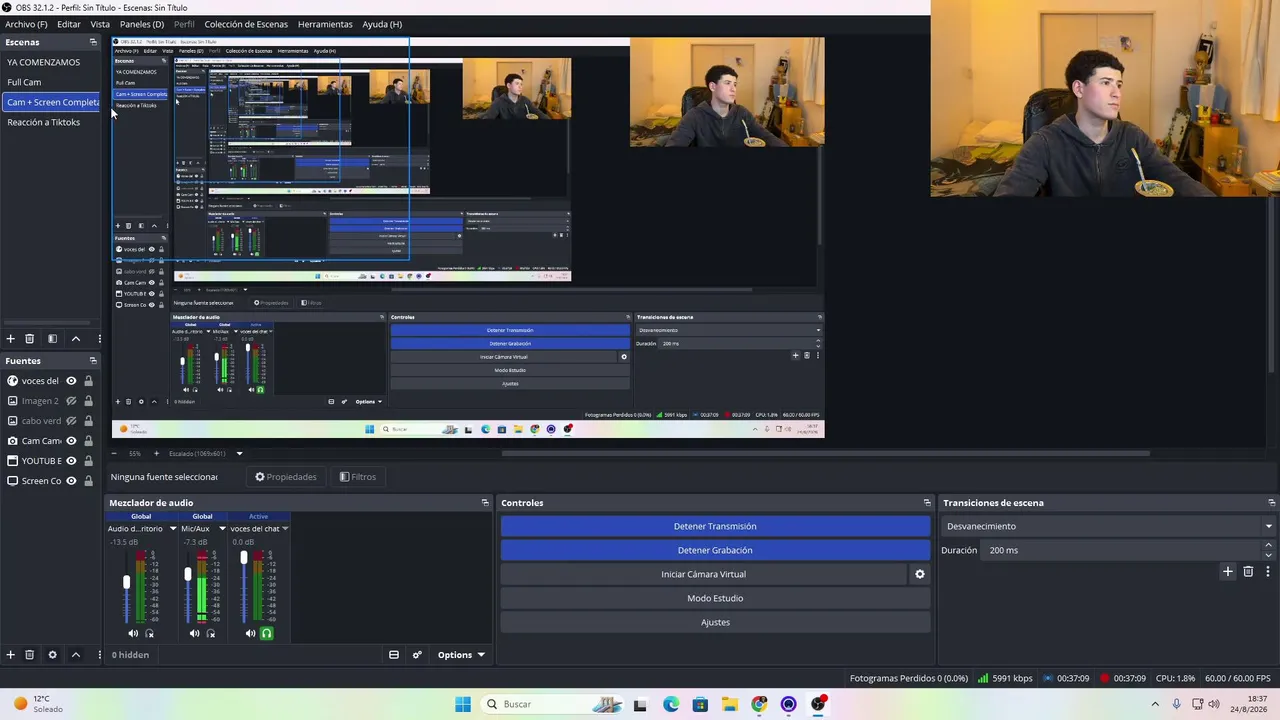
Task: Switch audio mixer layout icon
Action: [394, 655]
